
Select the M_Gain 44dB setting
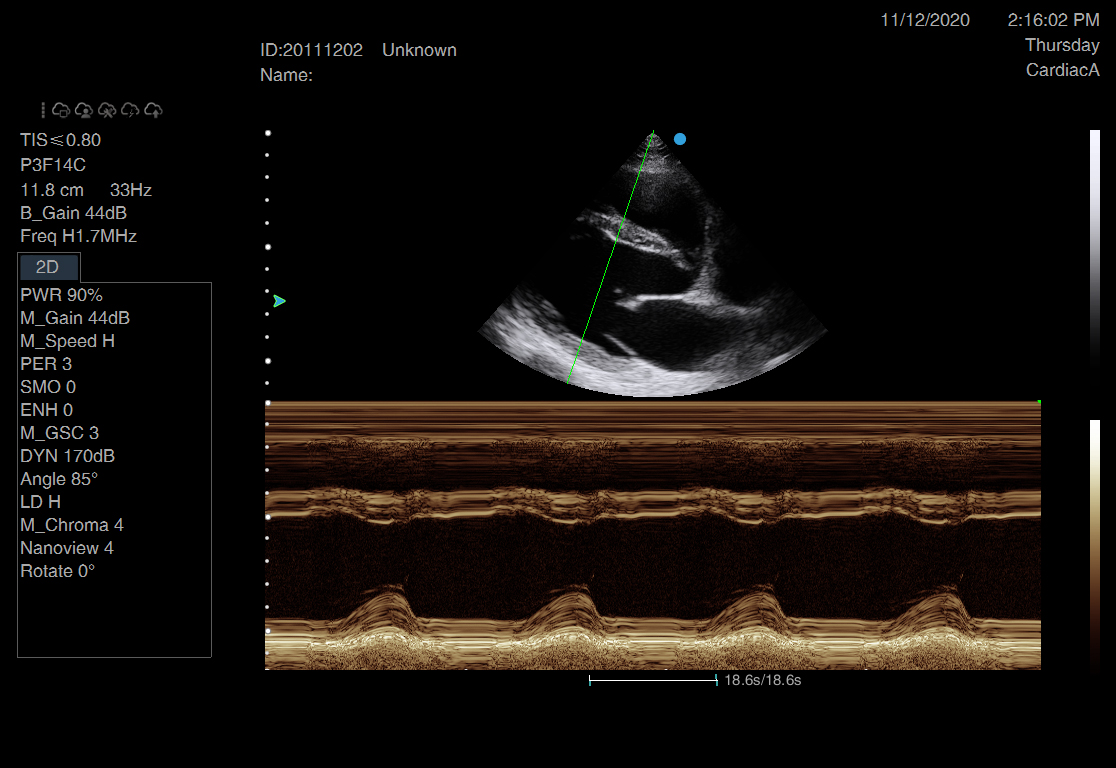[x=75, y=318]
